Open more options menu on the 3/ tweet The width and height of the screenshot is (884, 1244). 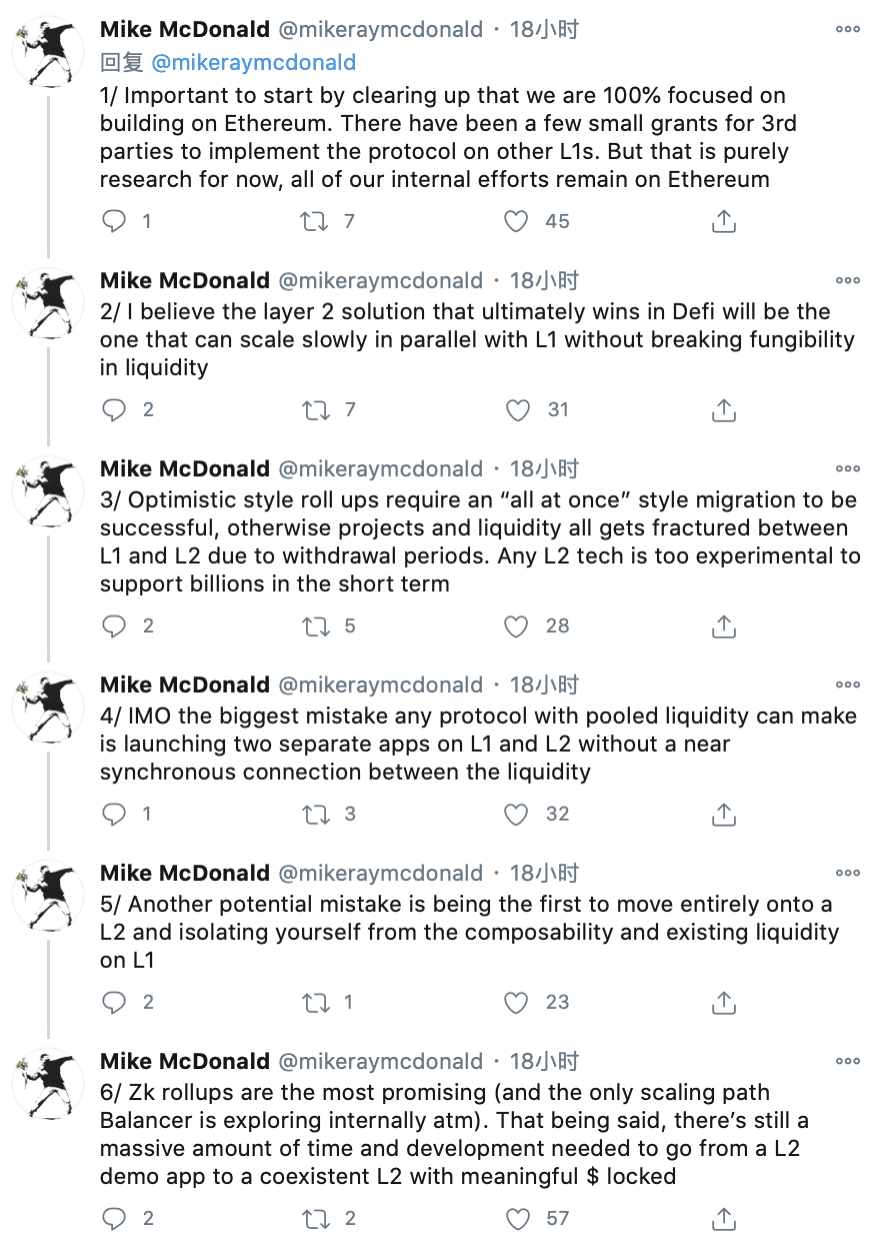pos(847,469)
